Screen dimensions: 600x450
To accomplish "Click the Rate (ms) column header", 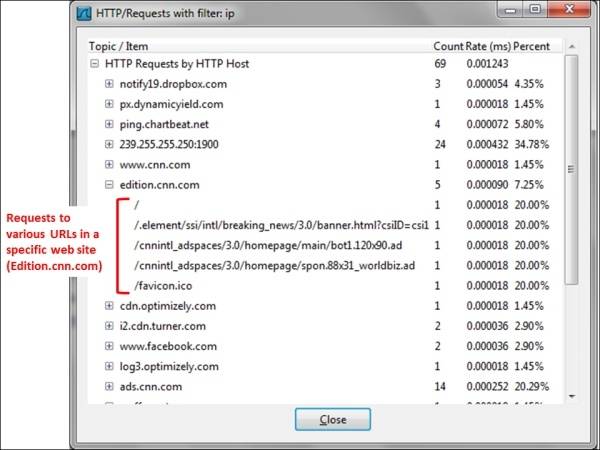I will 488,46.
